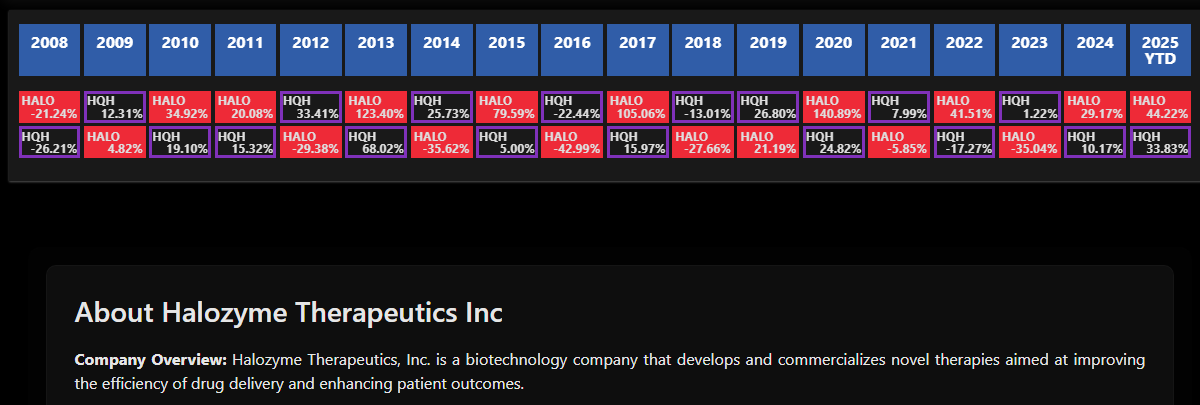Click HALO 123.40% cell under 2013
The height and width of the screenshot is (405, 1200).
tap(375, 107)
